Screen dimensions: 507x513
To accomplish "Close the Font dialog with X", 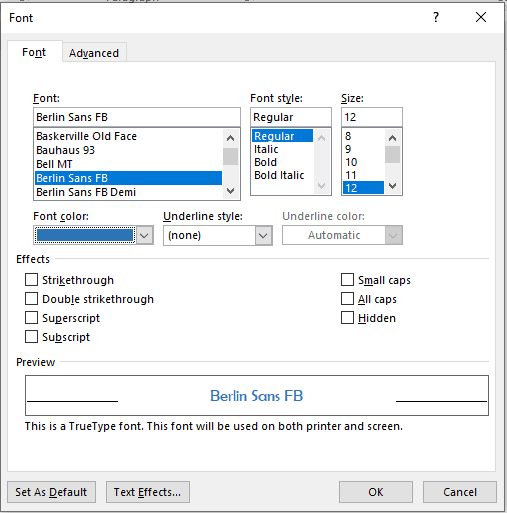I will click(481, 17).
